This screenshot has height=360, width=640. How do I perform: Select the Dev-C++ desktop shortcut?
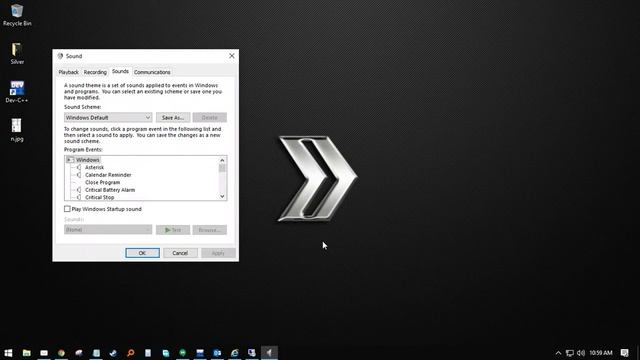(17, 91)
